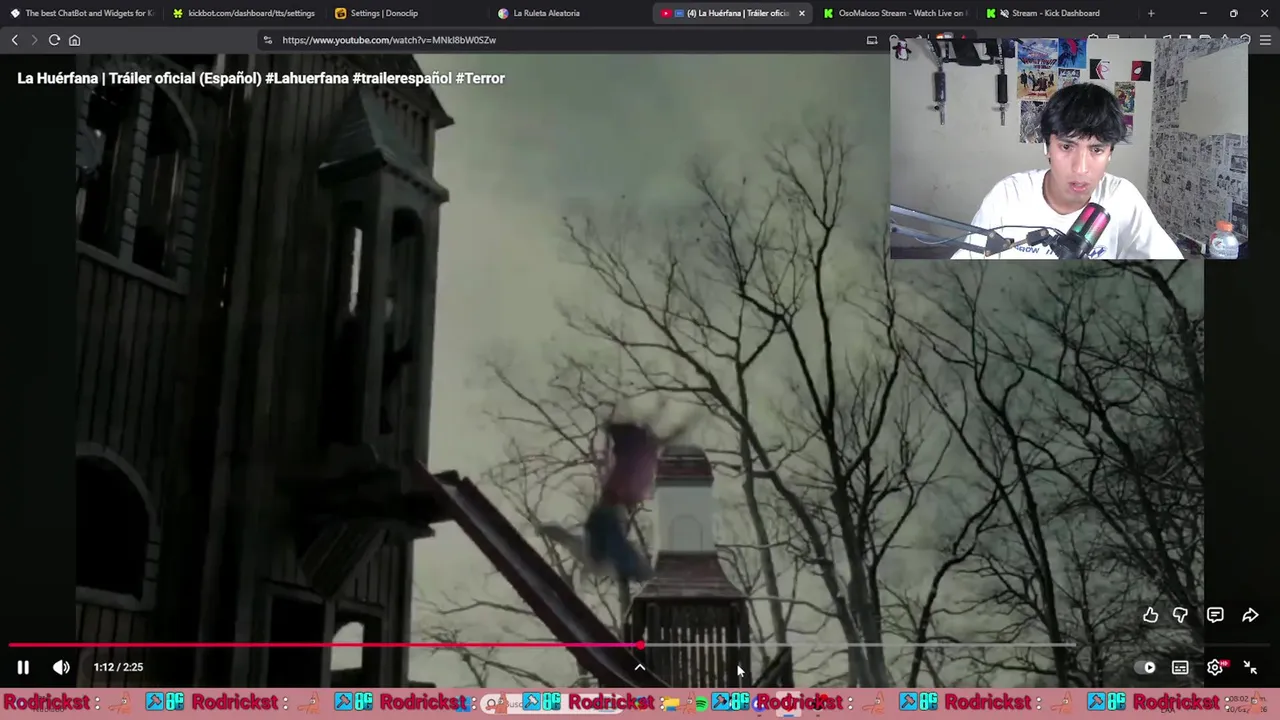
Task: Mute the video volume speaker icon
Action: coord(61,667)
